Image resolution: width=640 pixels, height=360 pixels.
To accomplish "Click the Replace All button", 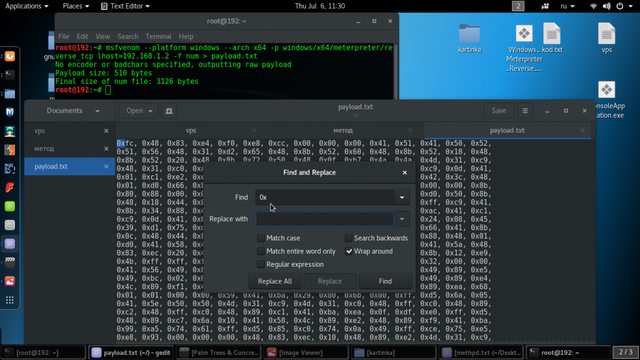I will (275, 281).
